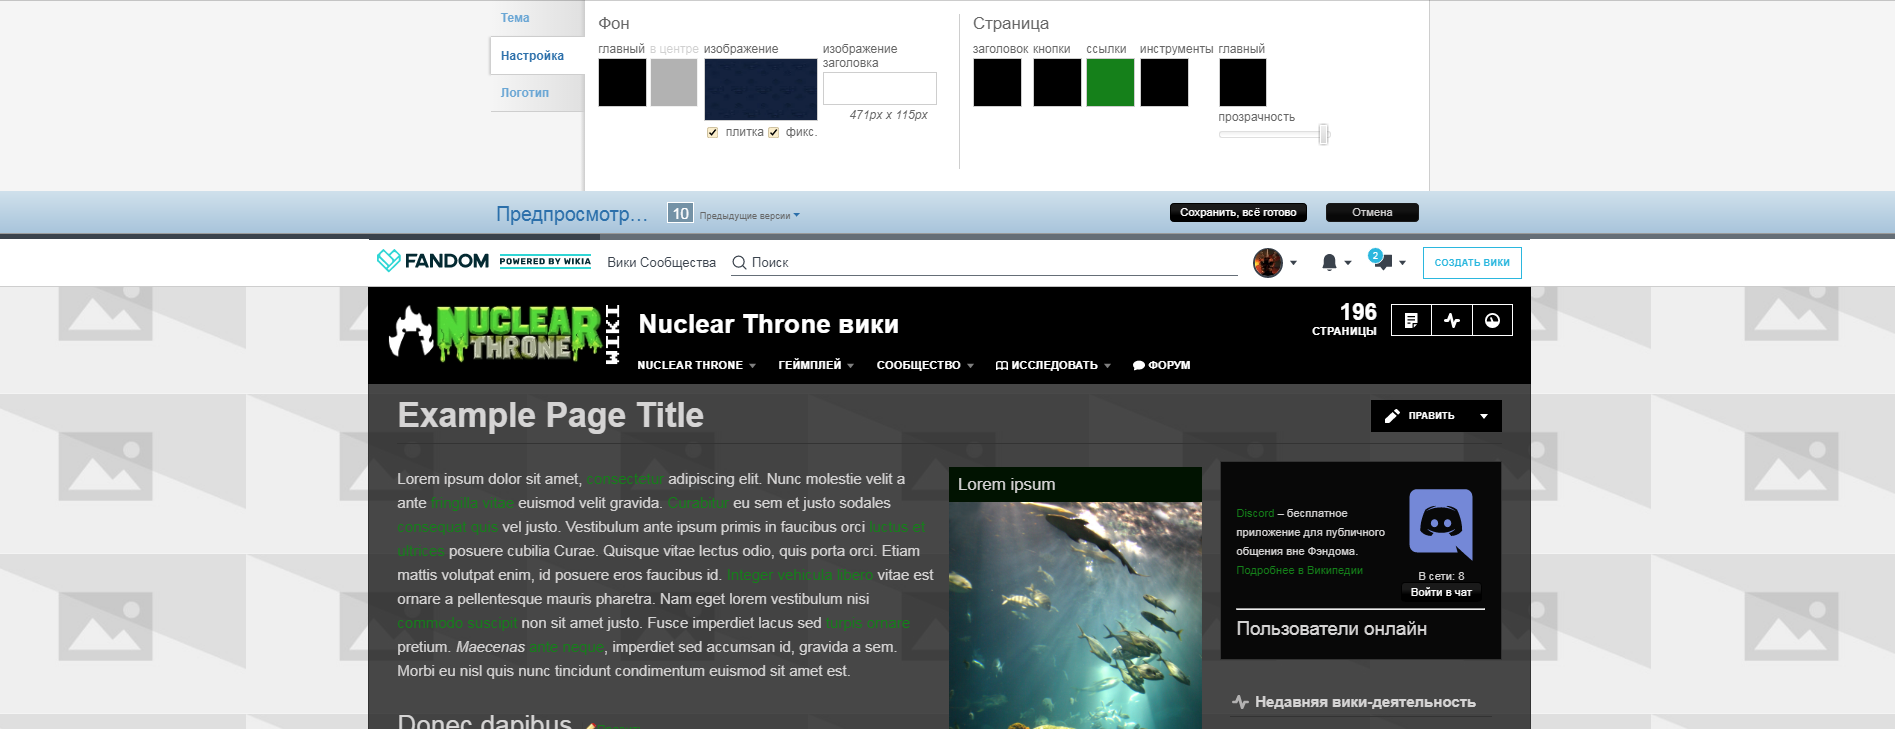Viewport: 1895px width, 729px height.
Task: Click the Отмена button
Action: (x=1372, y=212)
